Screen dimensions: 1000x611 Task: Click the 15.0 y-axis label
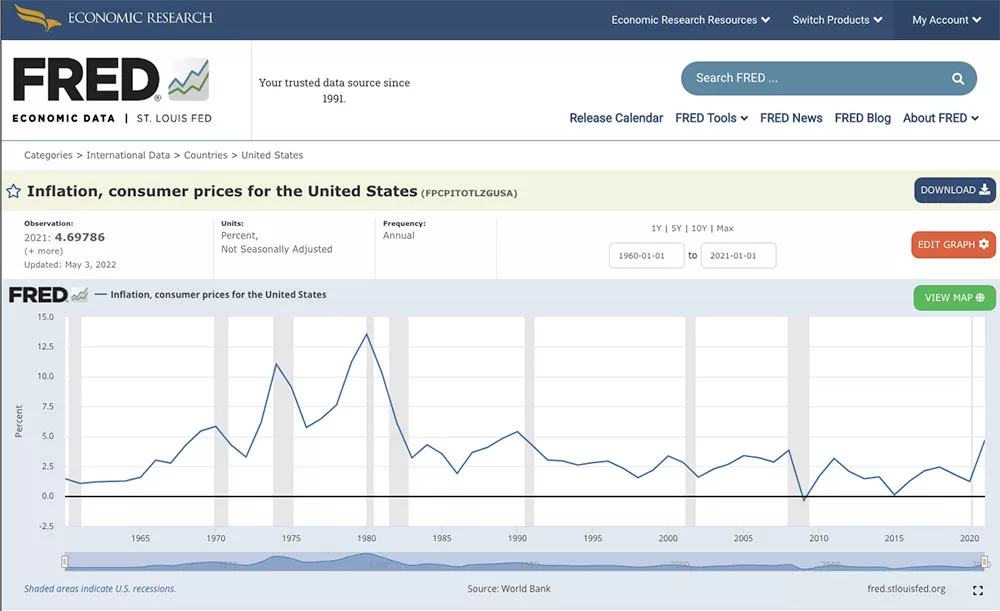pyautogui.click(x=46, y=317)
